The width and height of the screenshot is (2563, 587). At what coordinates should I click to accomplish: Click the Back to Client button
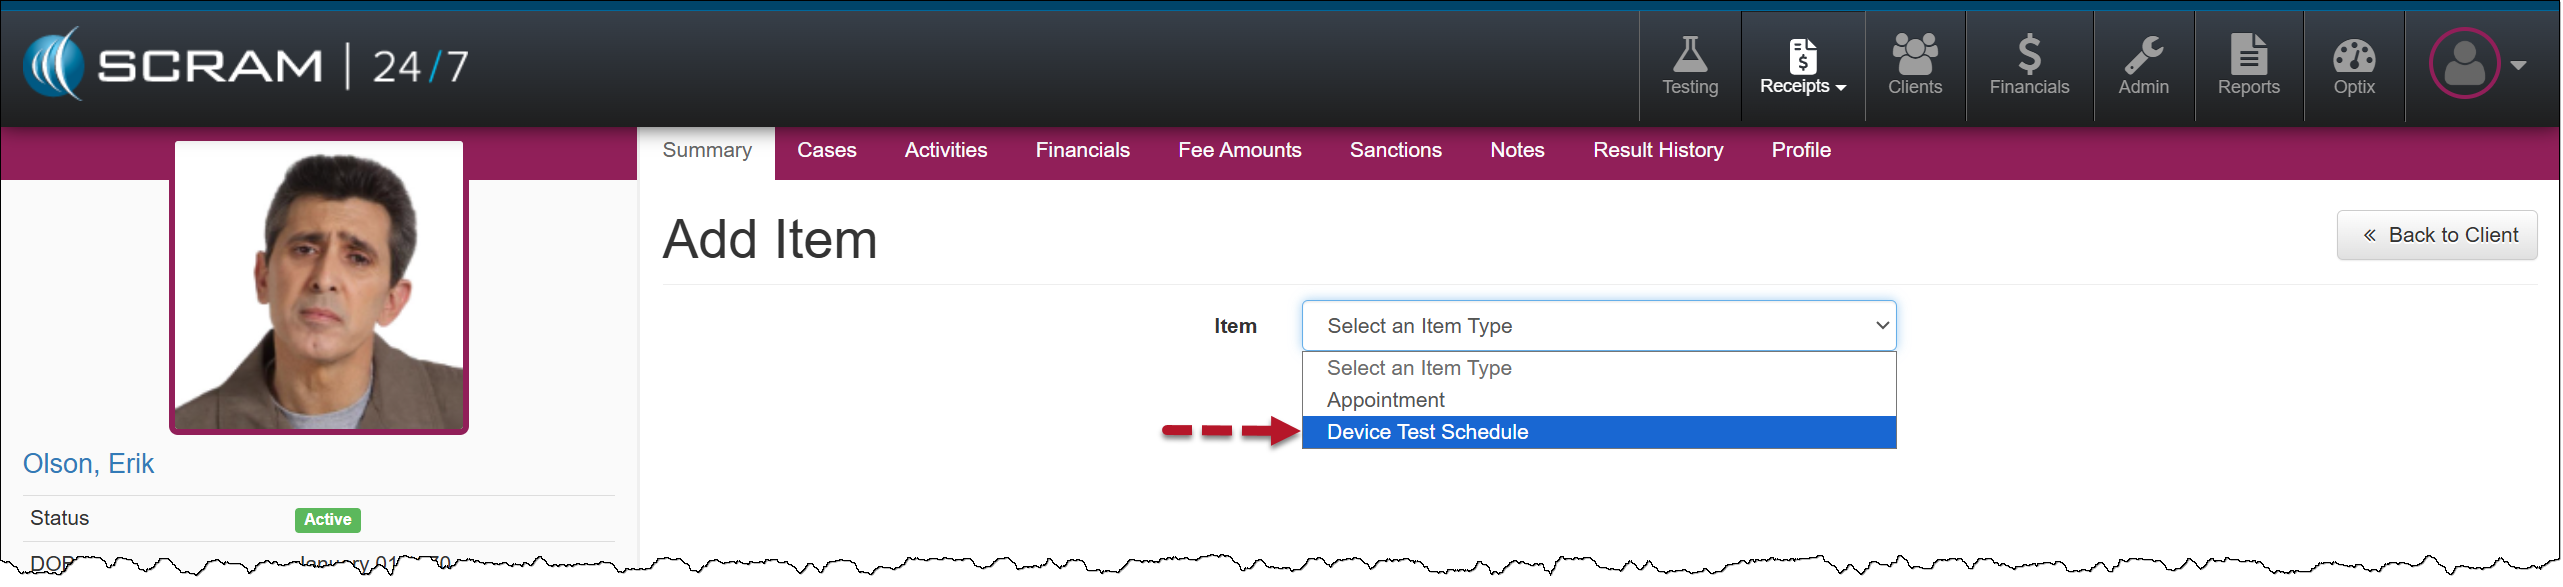coord(2436,235)
